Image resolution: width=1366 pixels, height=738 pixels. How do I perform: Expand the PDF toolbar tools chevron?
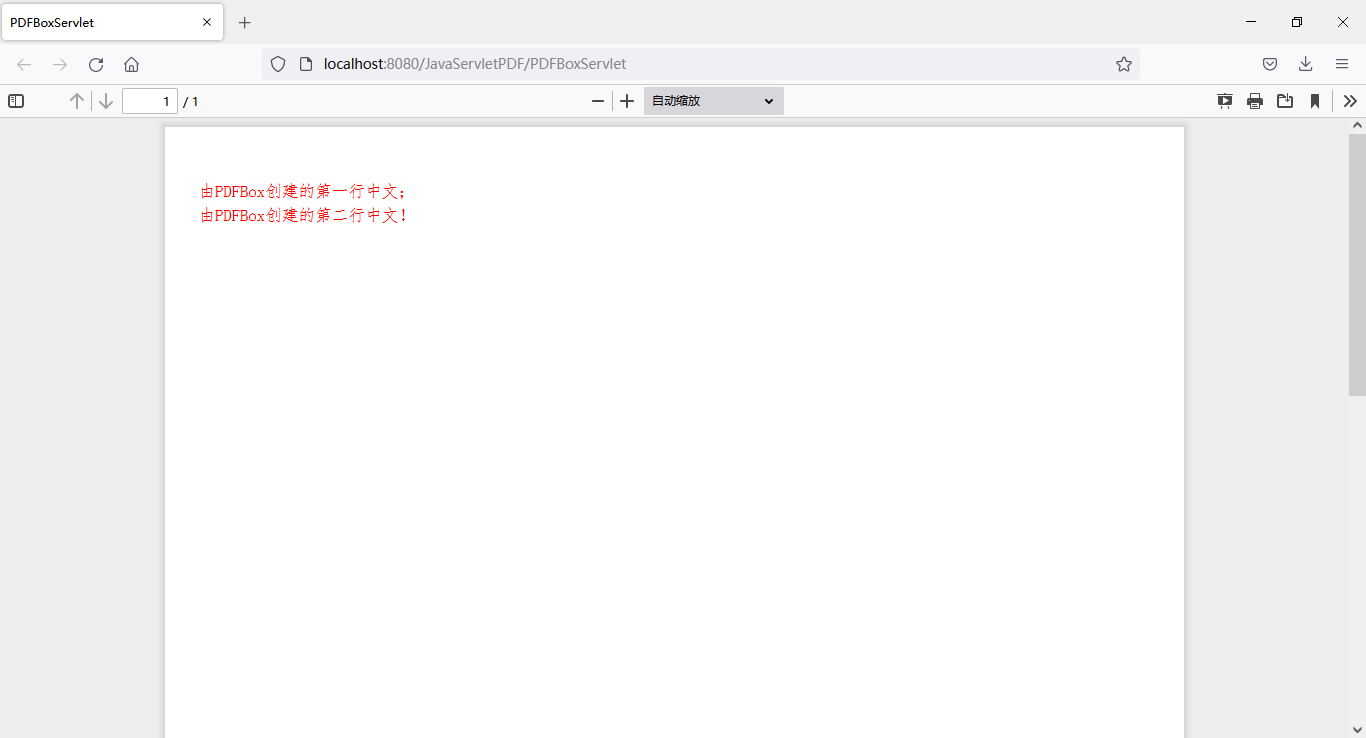point(1350,100)
